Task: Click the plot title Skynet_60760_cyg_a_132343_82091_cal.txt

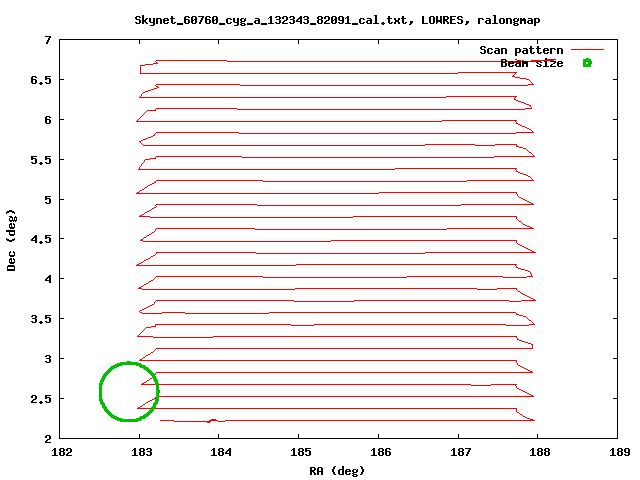Action: (270, 20)
